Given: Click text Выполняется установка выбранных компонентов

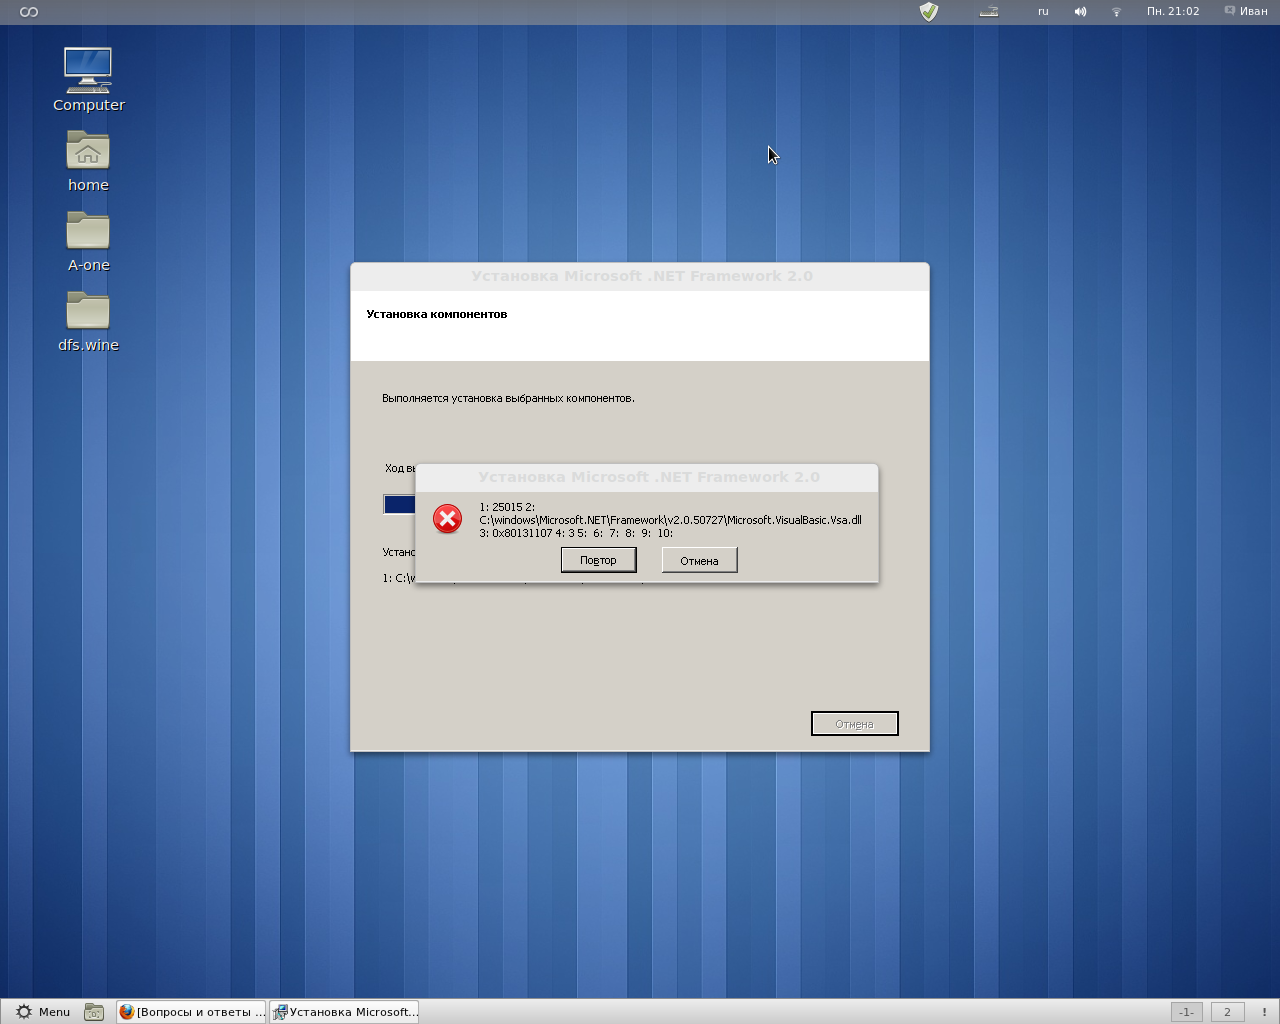Looking at the screenshot, I should click(508, 398).
